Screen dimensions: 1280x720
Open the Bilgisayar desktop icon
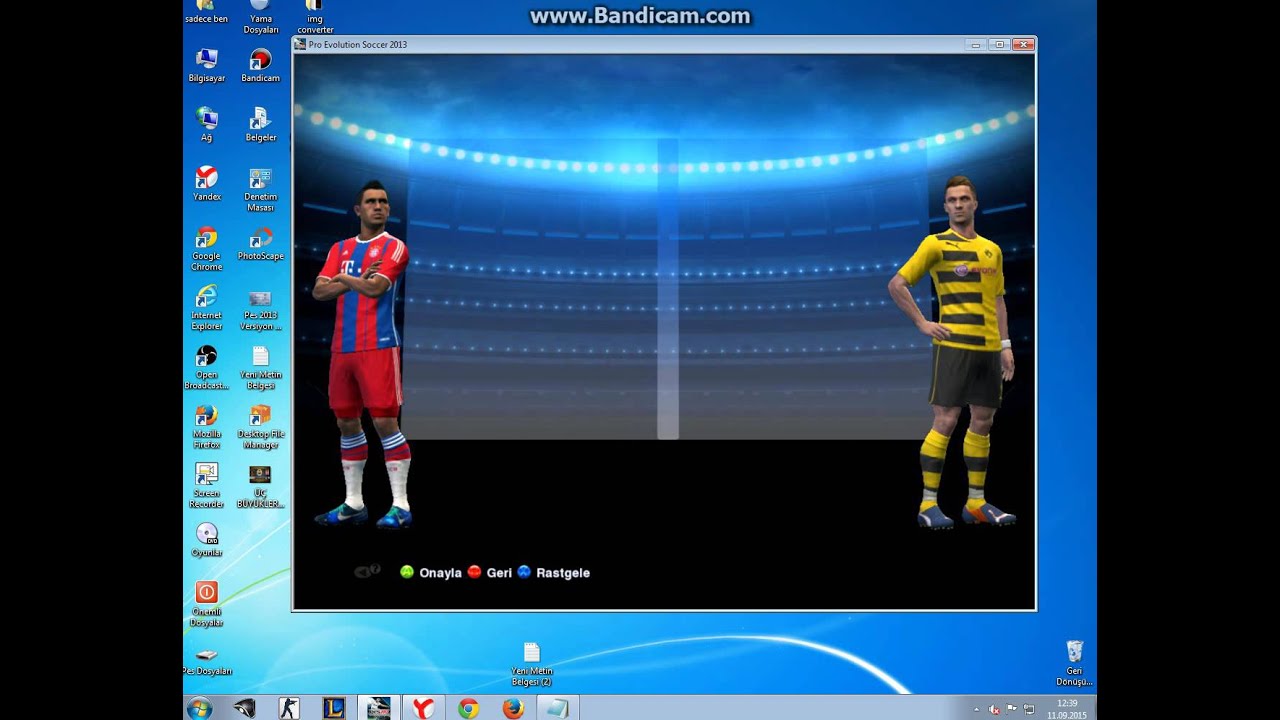(x=207, y=65)
